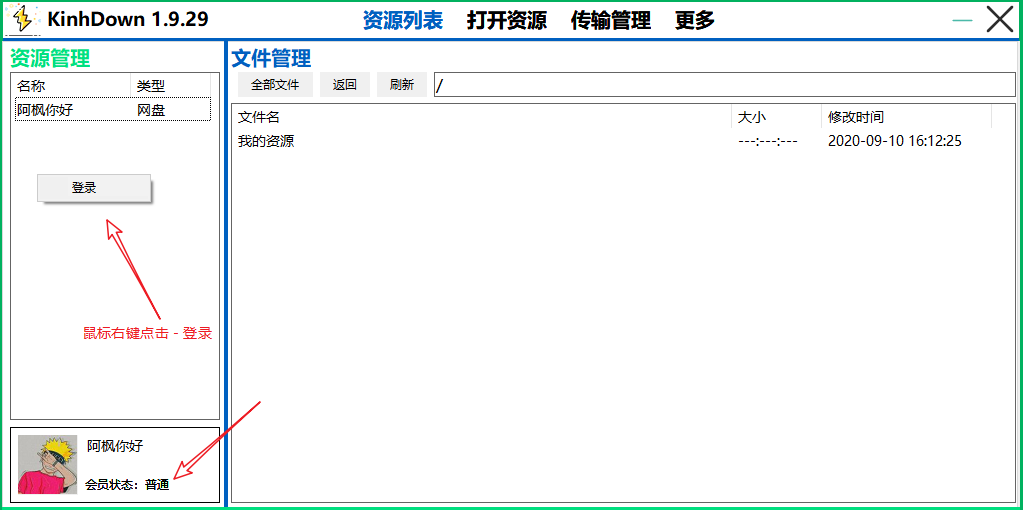Open the 打开资源 tab
The image size is (1023, 510).
507,20
